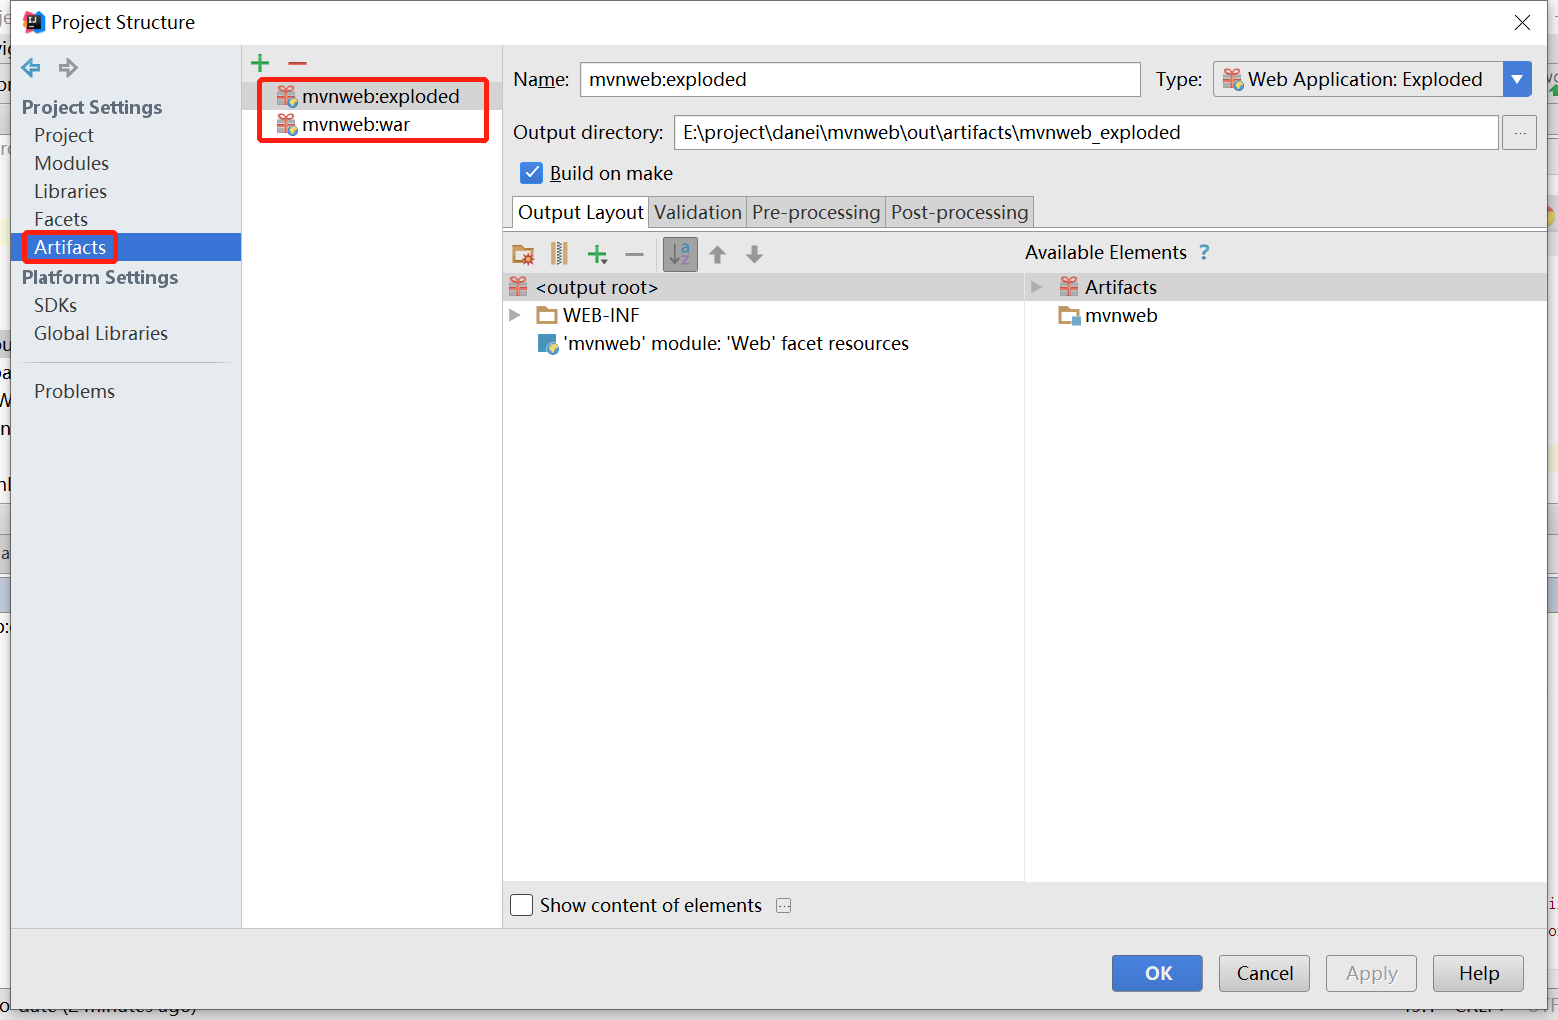Toggle the Build on make checkbox
Screen dimensions: 1558x1020
pyautogui.click(x=532, y=173)
